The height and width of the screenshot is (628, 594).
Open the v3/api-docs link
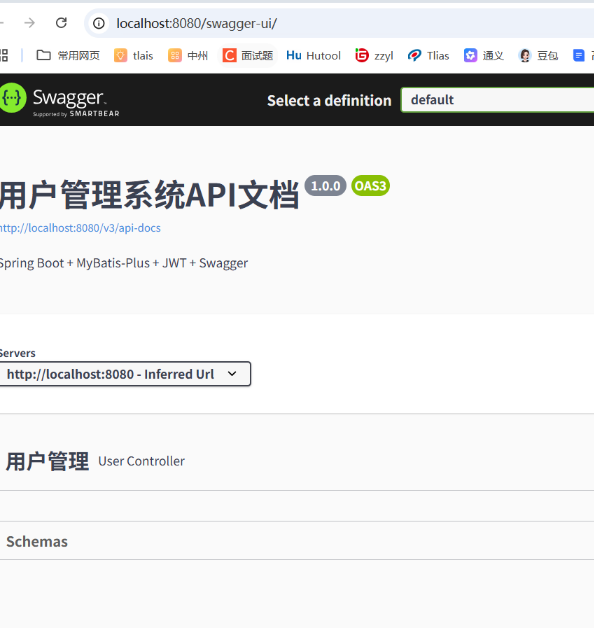click(x=80, y=228)
